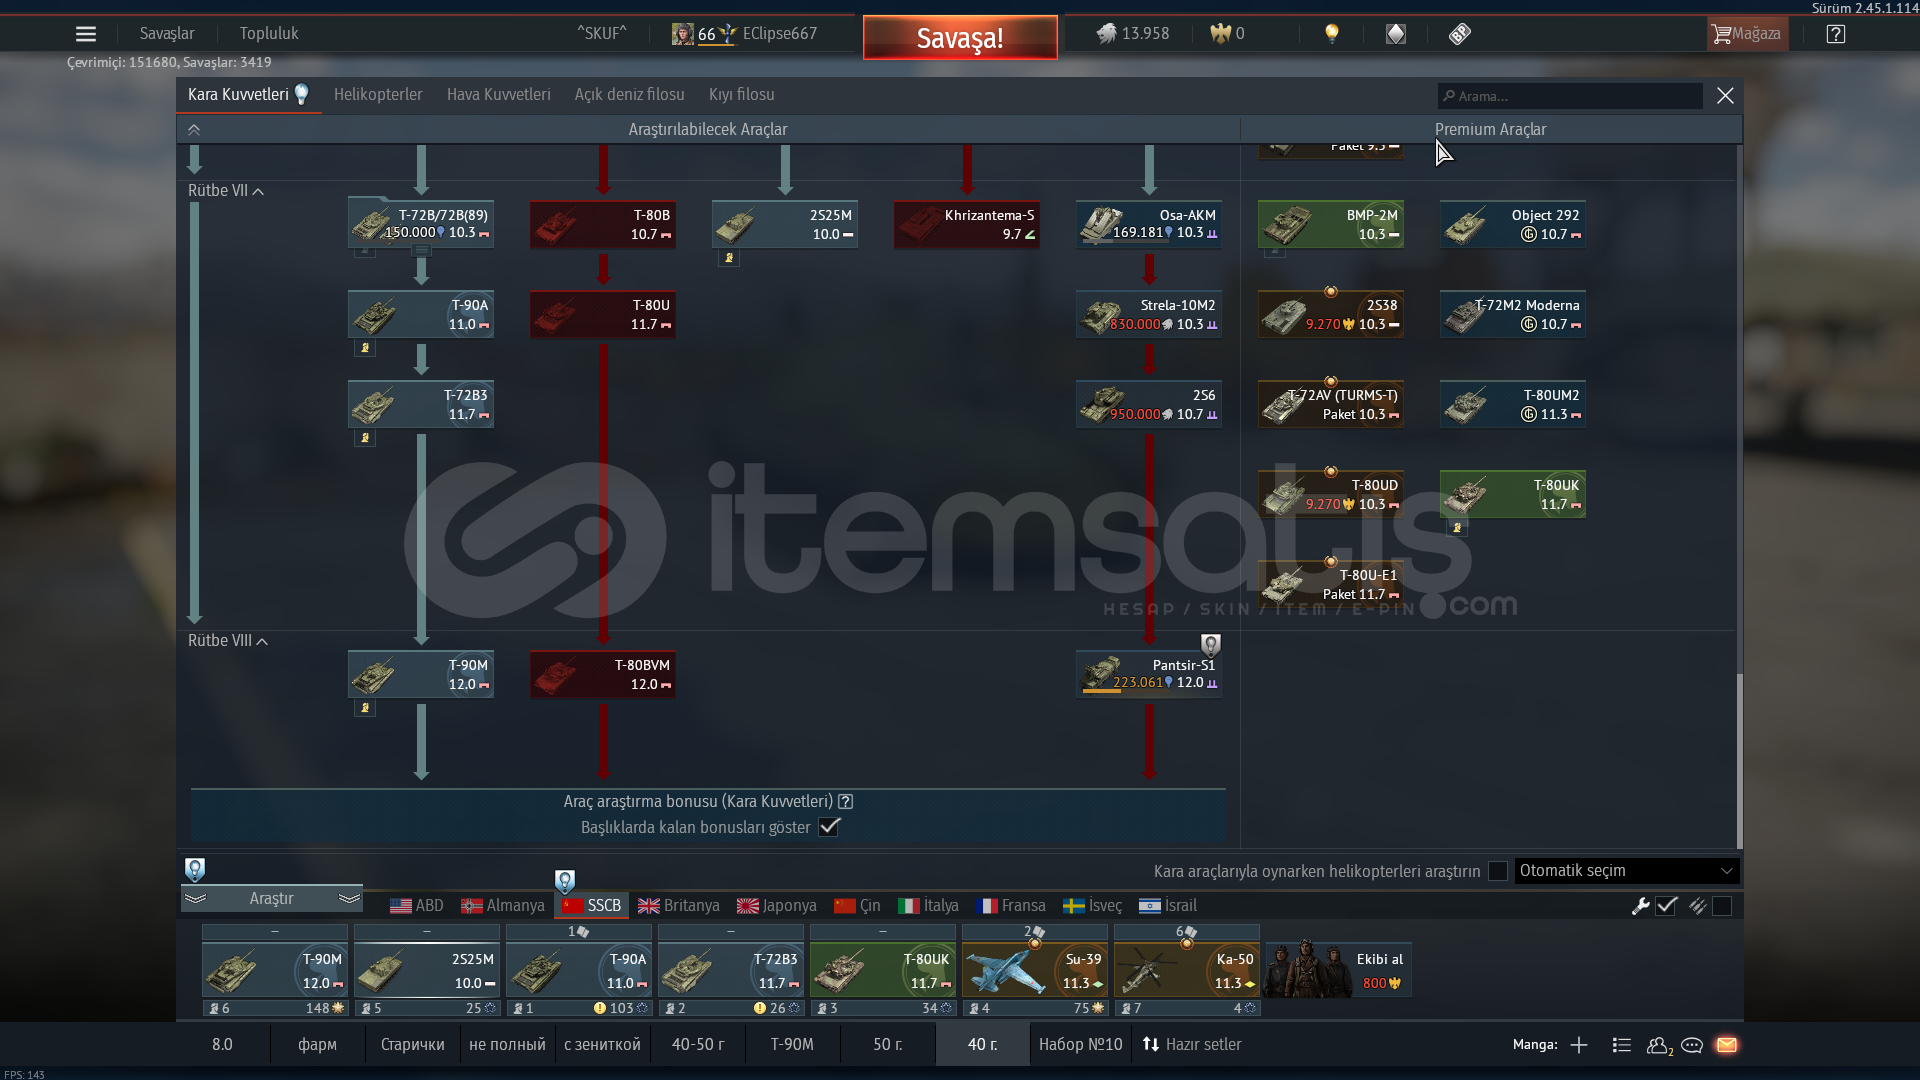Select the Strela-10M2 vehicle
Screen dimensions: 1920x1080
coord(1149,314)
